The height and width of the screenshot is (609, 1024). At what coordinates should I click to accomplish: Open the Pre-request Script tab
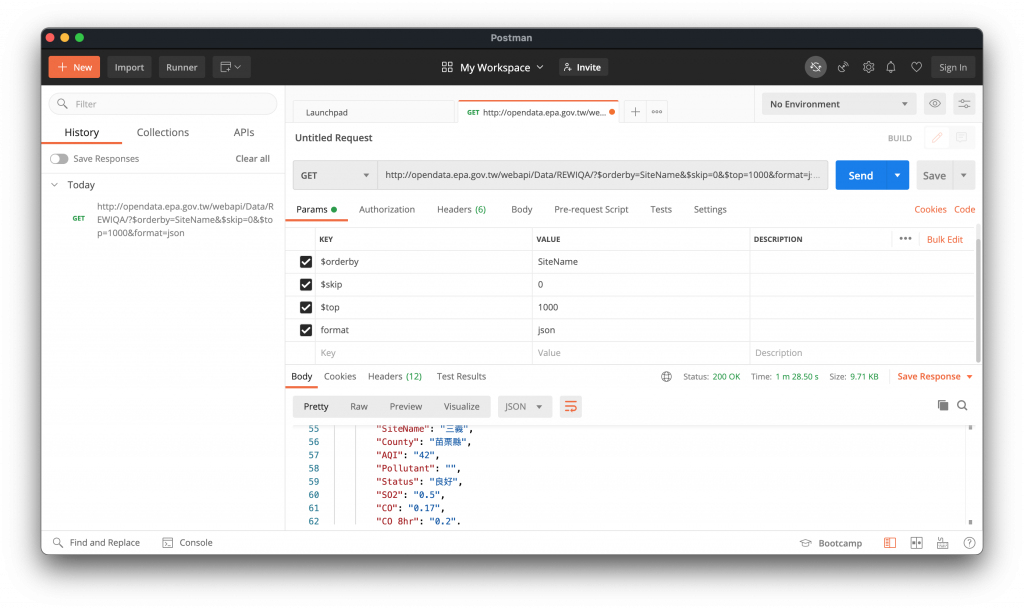(x=591, y=210)
